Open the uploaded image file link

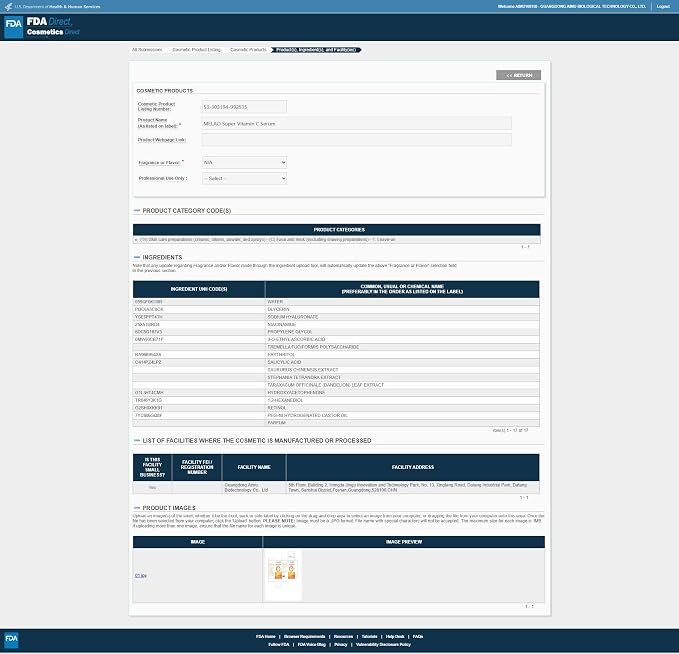point(141,576)
